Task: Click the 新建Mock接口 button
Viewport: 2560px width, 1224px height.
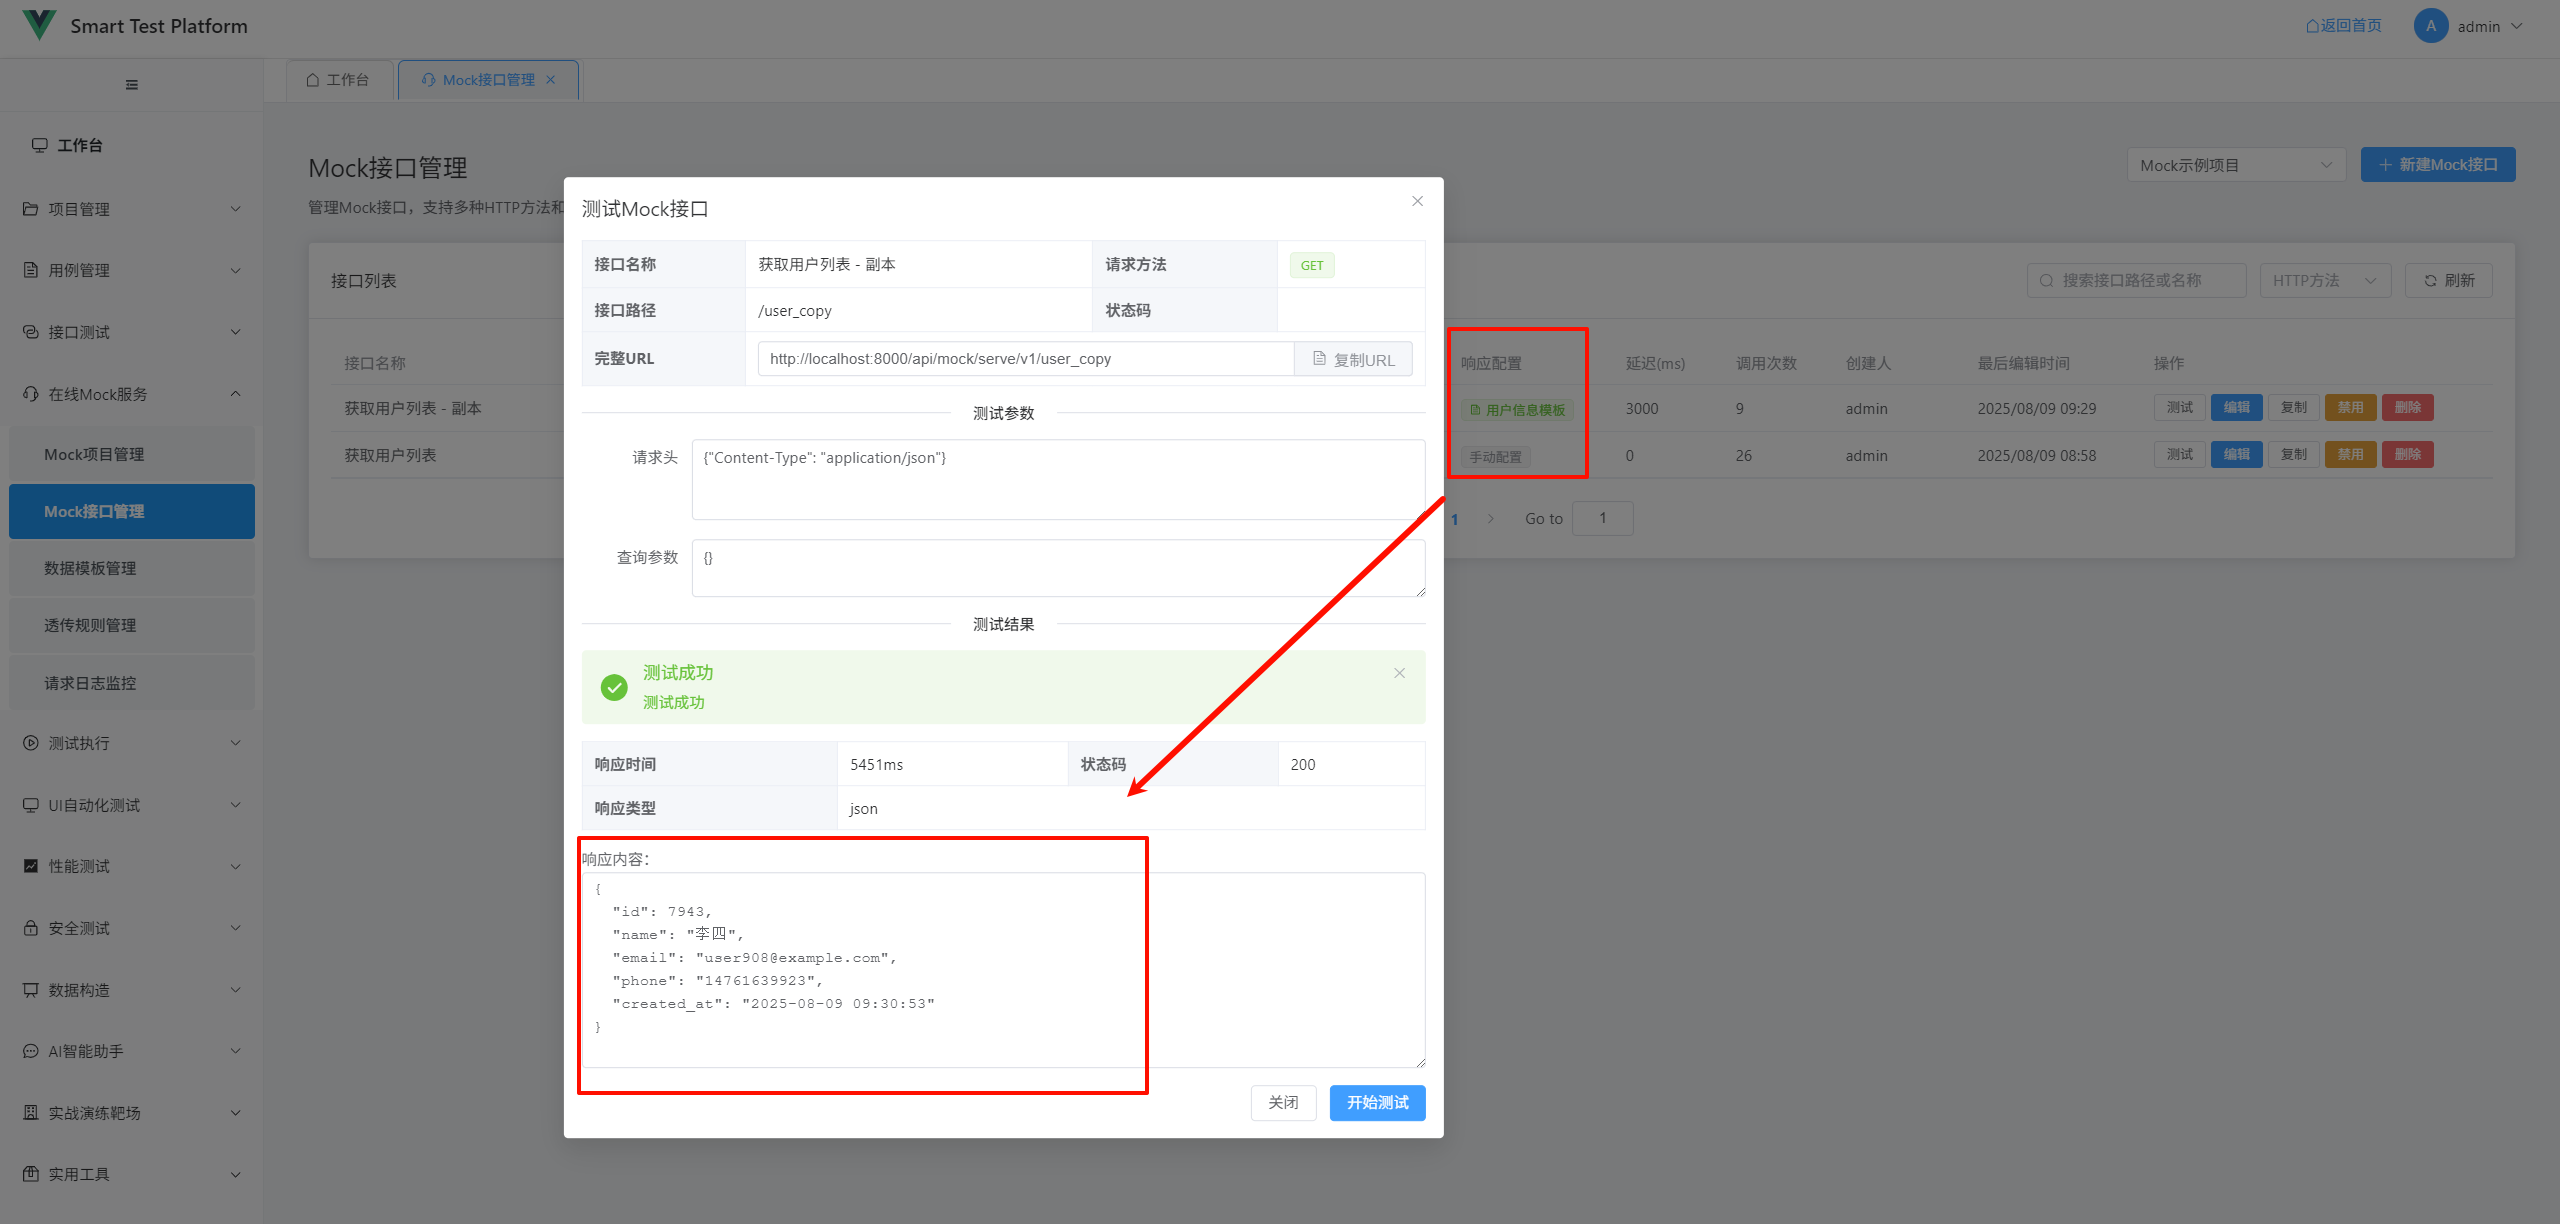Action: click(x=2437, y=165)
